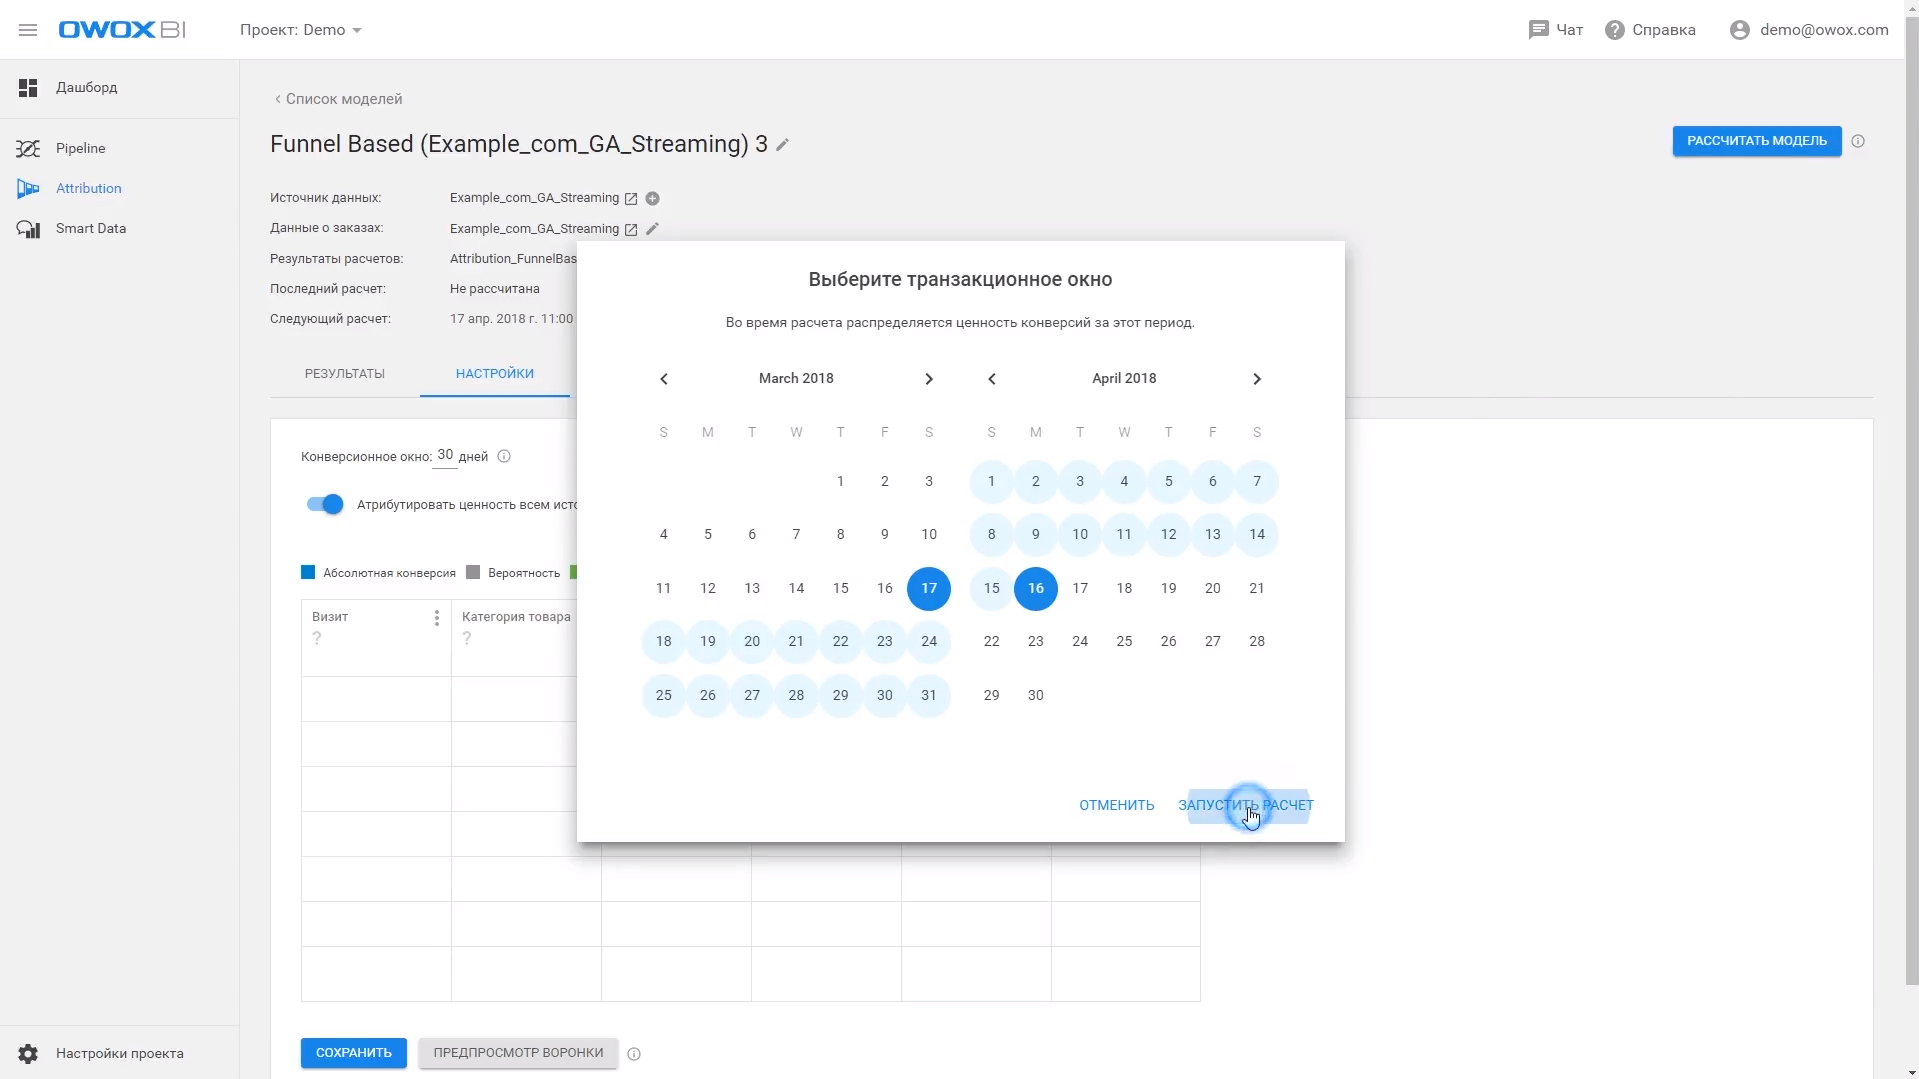
Task: Toggle attribute value to all sources switch
Action: (x=325, y=504)
